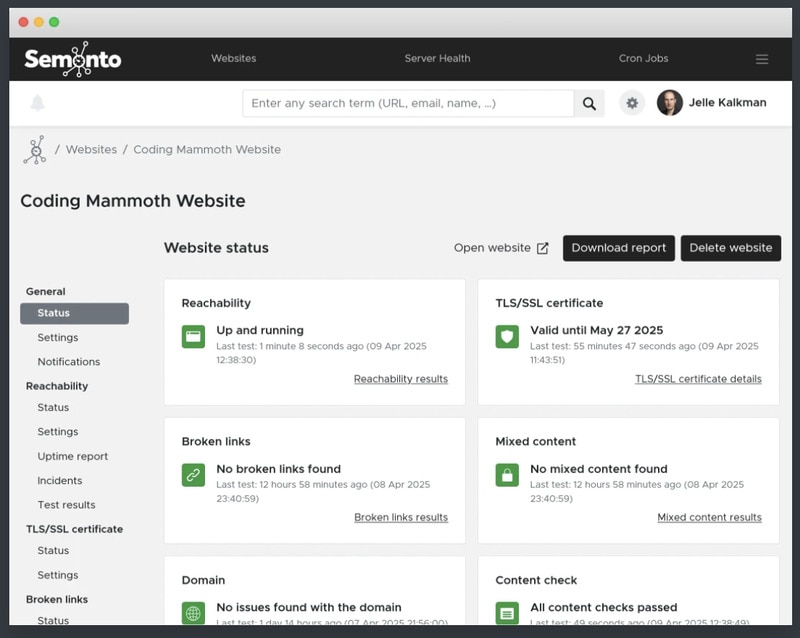This screenshot has height=638, width=800.
Task: Click in the search term input field
Action: click(x=408, y=103)
